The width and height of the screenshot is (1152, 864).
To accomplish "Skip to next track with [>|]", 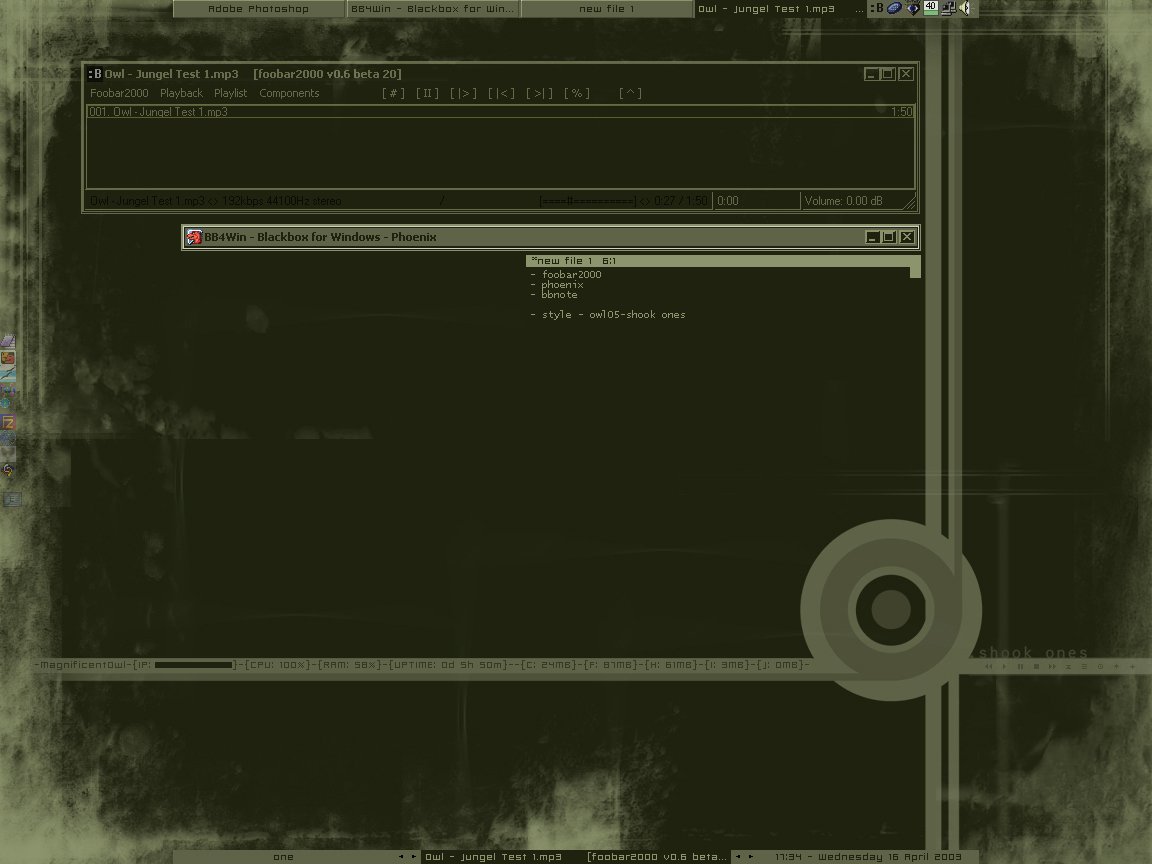I will tap(539, 93).
